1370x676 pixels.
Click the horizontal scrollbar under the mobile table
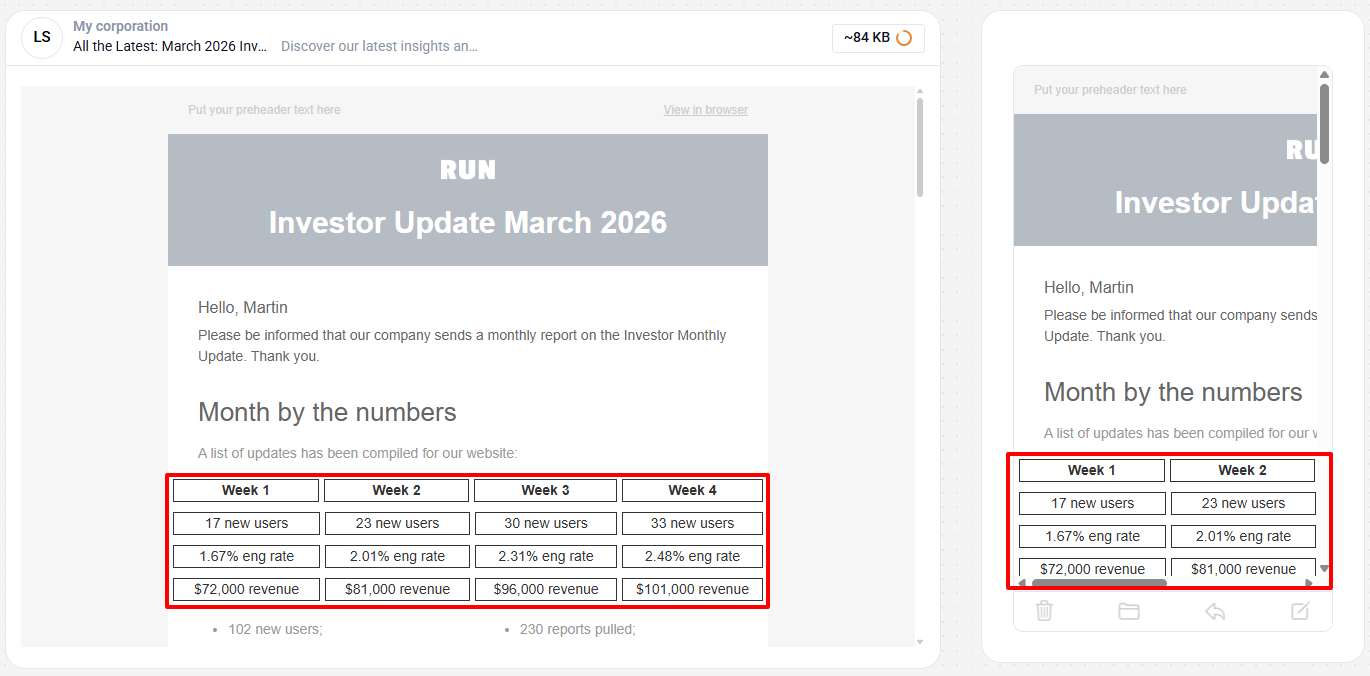point(1100,581)
